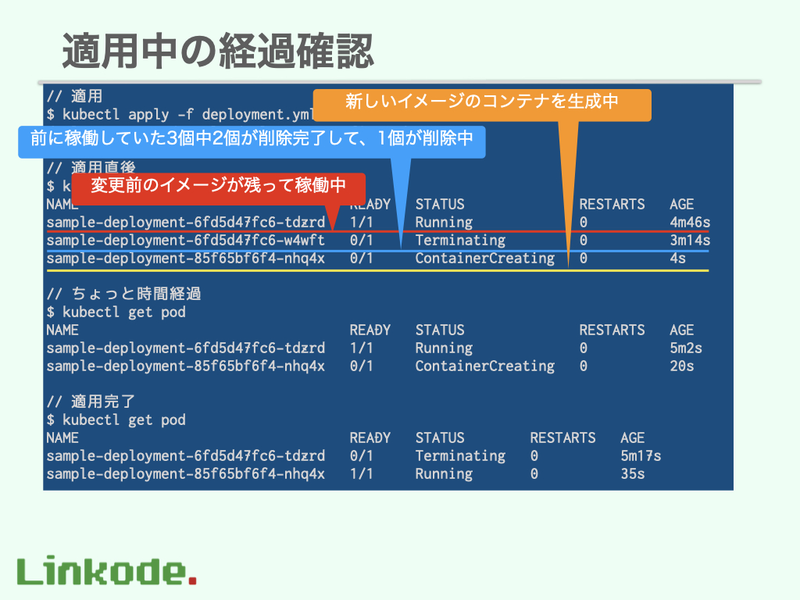Click the age value "35s"
This screenshot has width=800, height=600.
click(x=633, y=474)
